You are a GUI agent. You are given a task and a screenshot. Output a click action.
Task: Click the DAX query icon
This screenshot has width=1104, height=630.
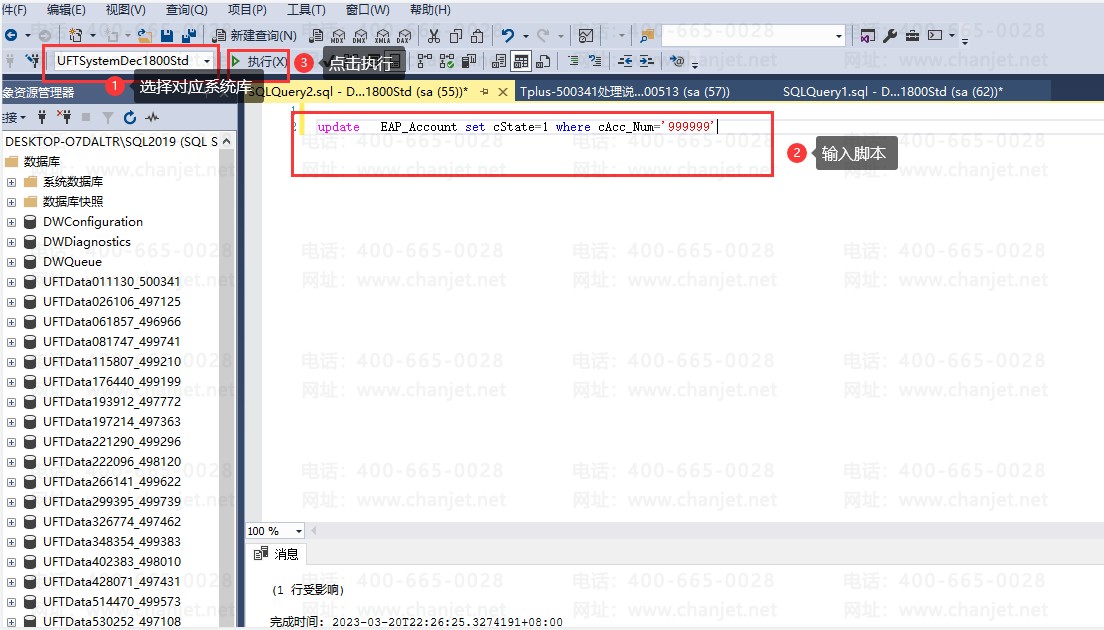tap(403, 35)
